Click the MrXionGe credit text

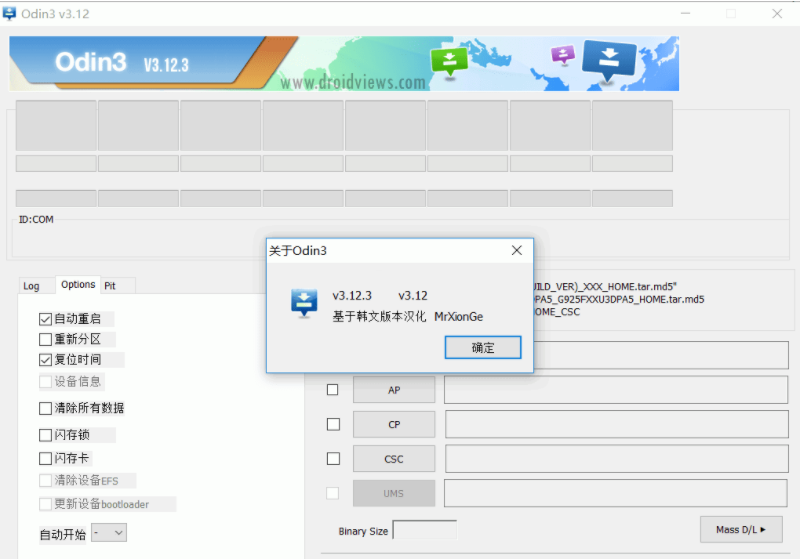(x=458, y=317)
